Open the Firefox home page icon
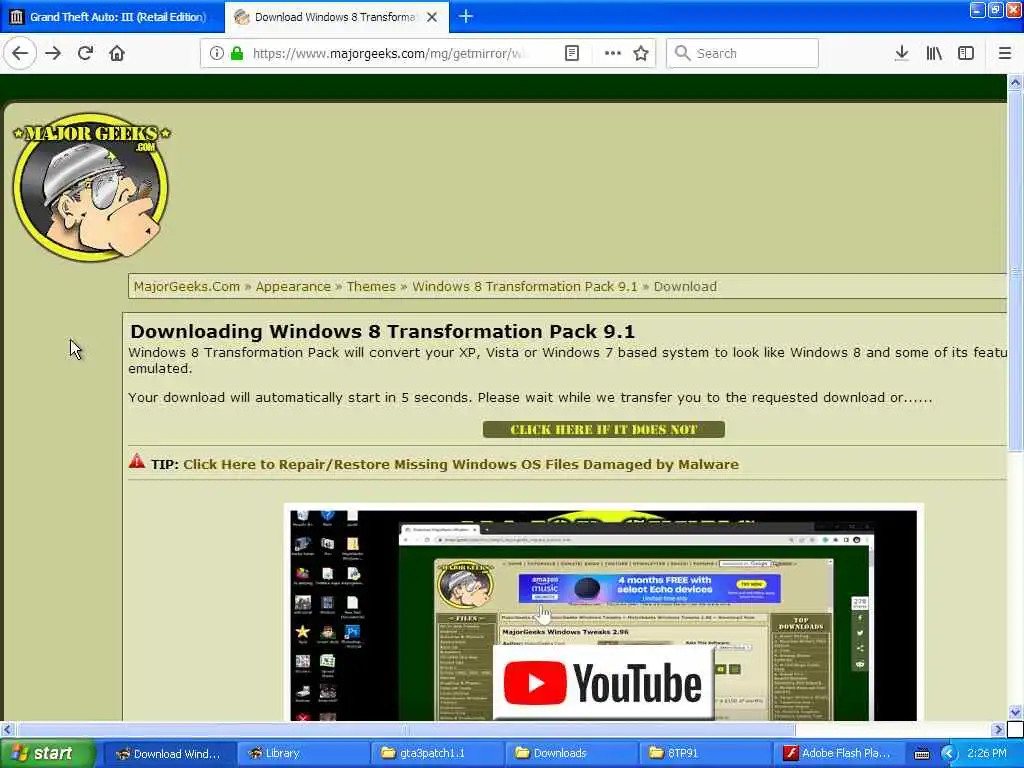Image resolution: width=1024 pixels, height=768 pixels. pyautogui.click(x=117, y=53)
